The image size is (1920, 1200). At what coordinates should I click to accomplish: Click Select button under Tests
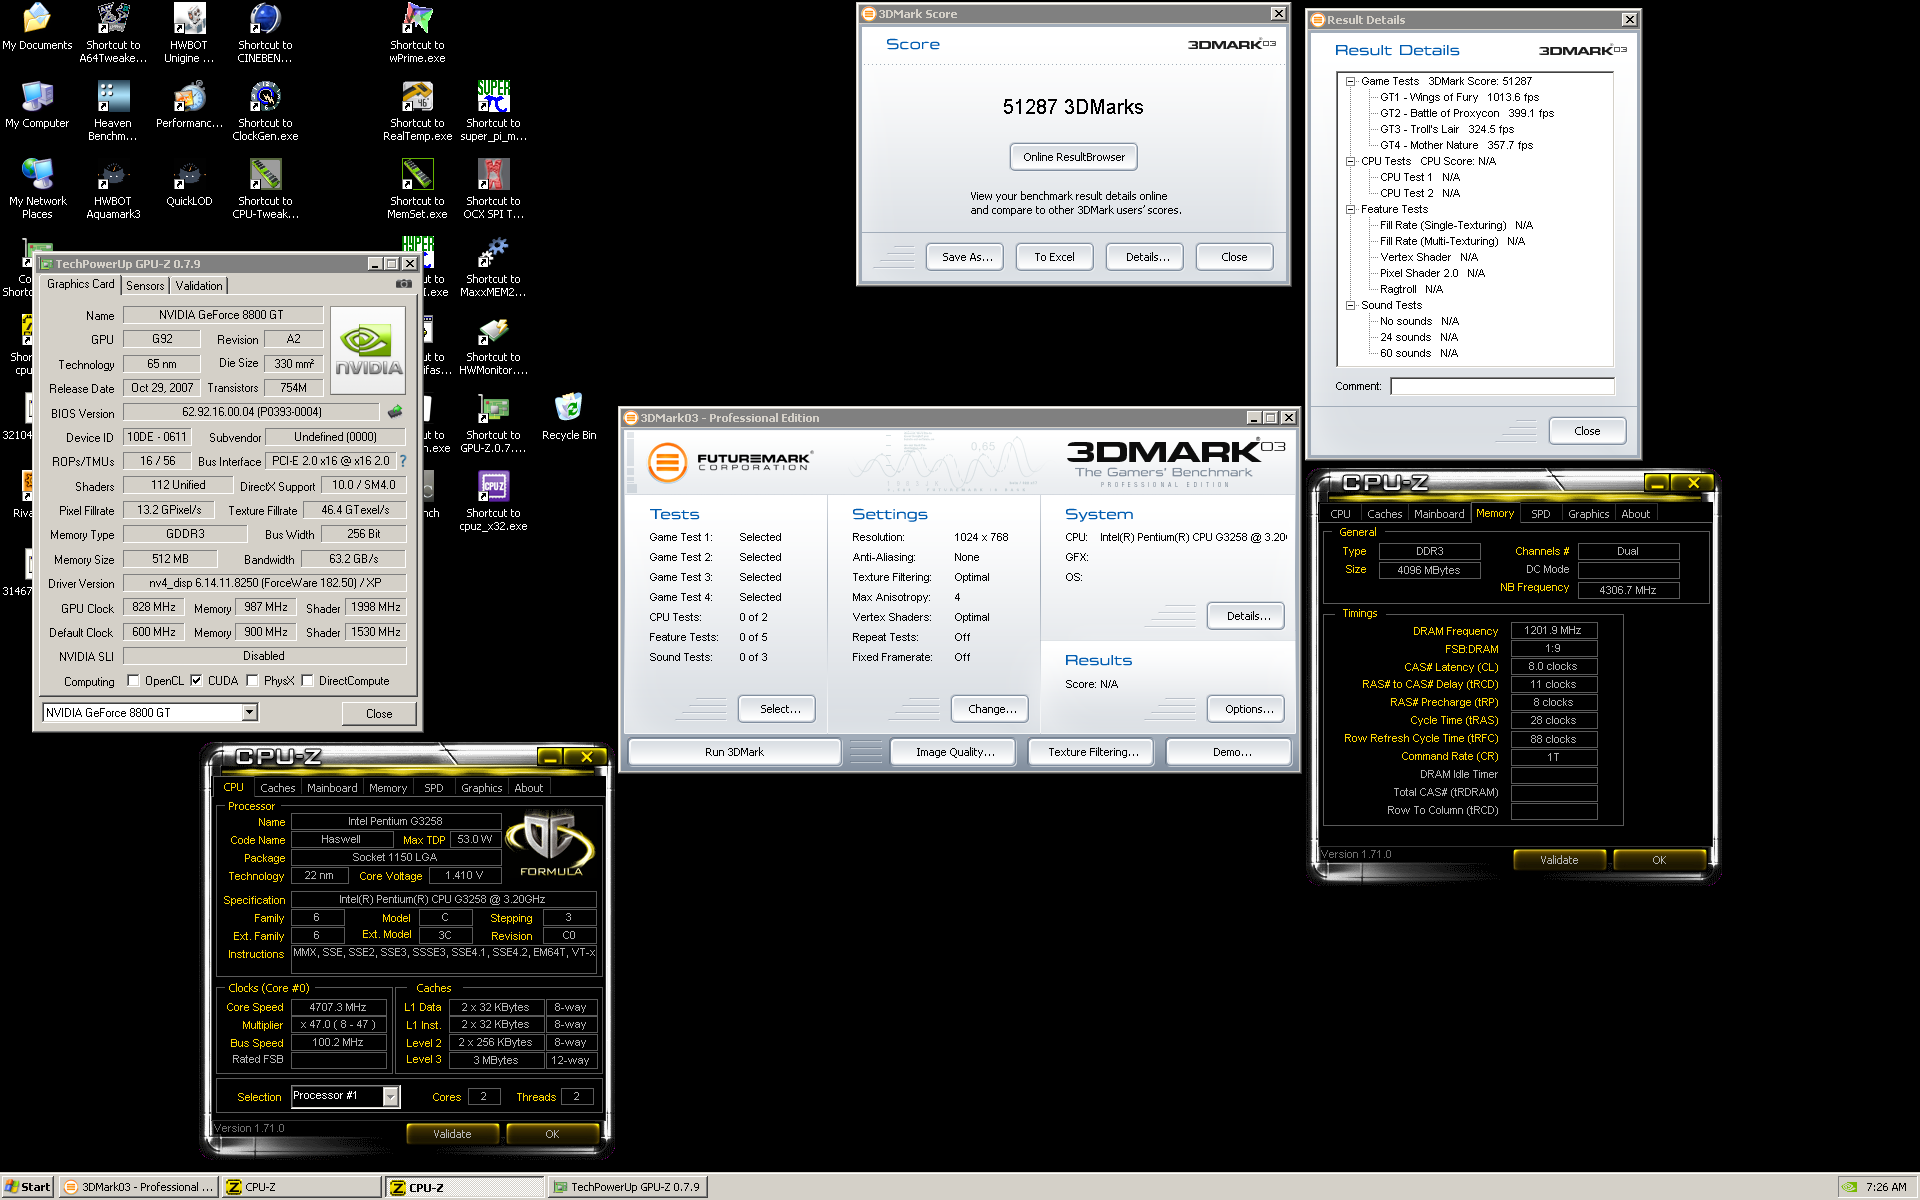click(x=779, y=709)
